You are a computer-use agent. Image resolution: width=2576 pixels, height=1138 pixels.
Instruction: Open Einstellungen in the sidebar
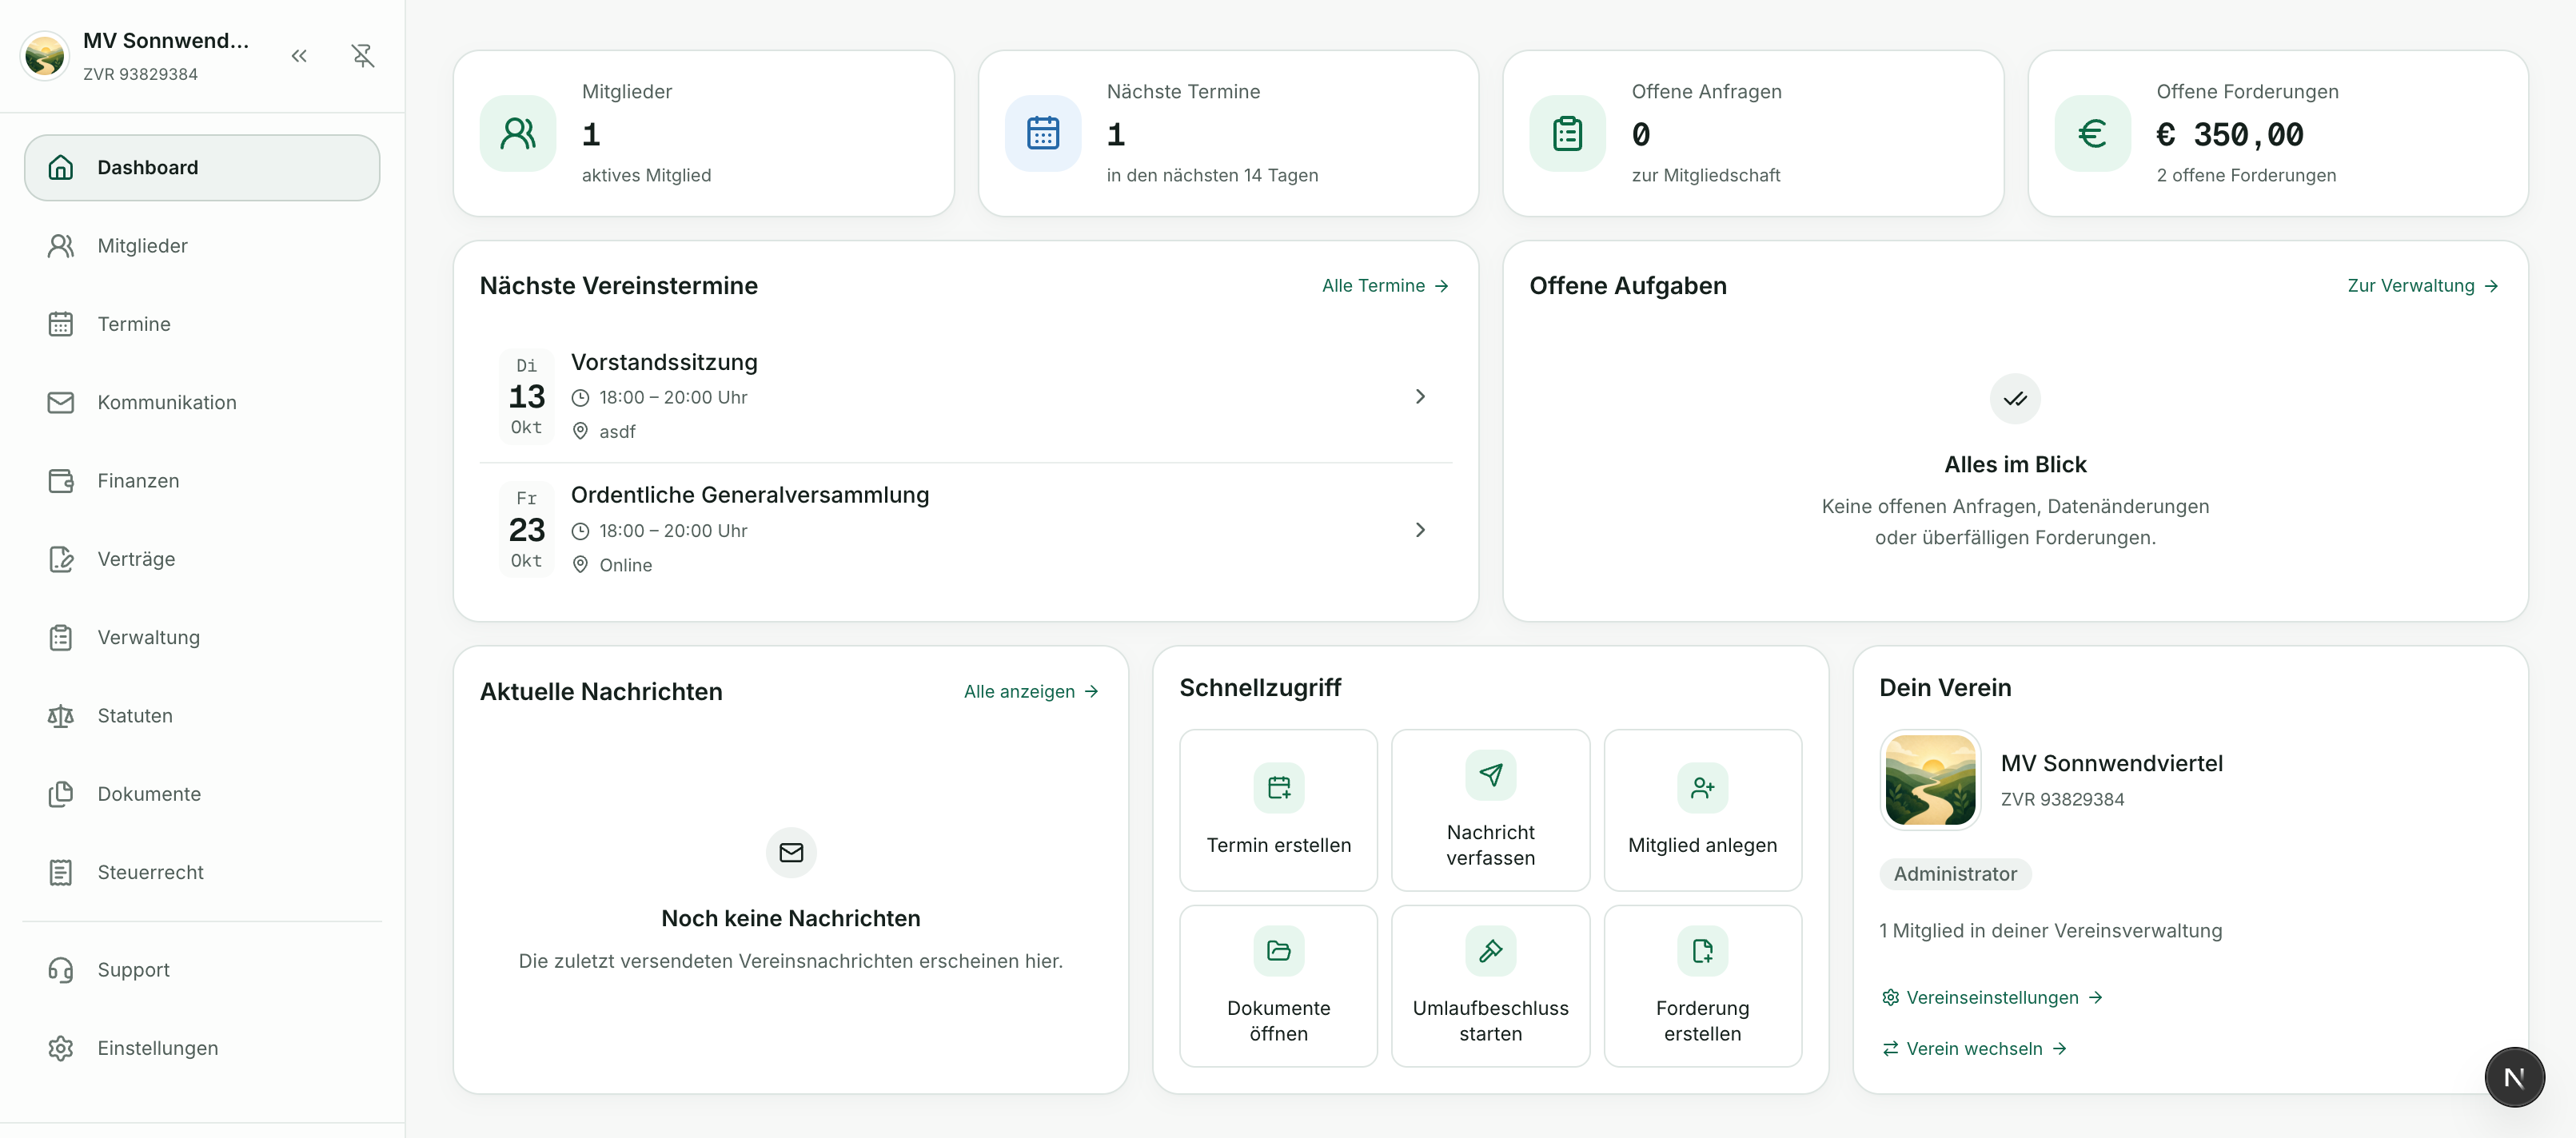(202, 1048)
